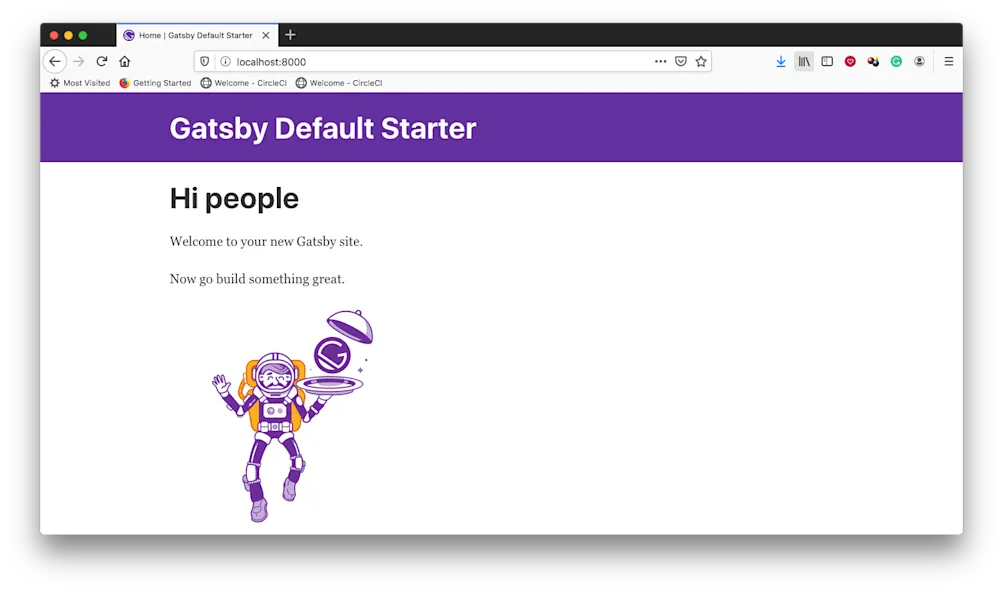This screenshot has width=1003, height=592.
Task: Click 'Welcome to your new Gatsby site.' text
Action: (266, 242)
